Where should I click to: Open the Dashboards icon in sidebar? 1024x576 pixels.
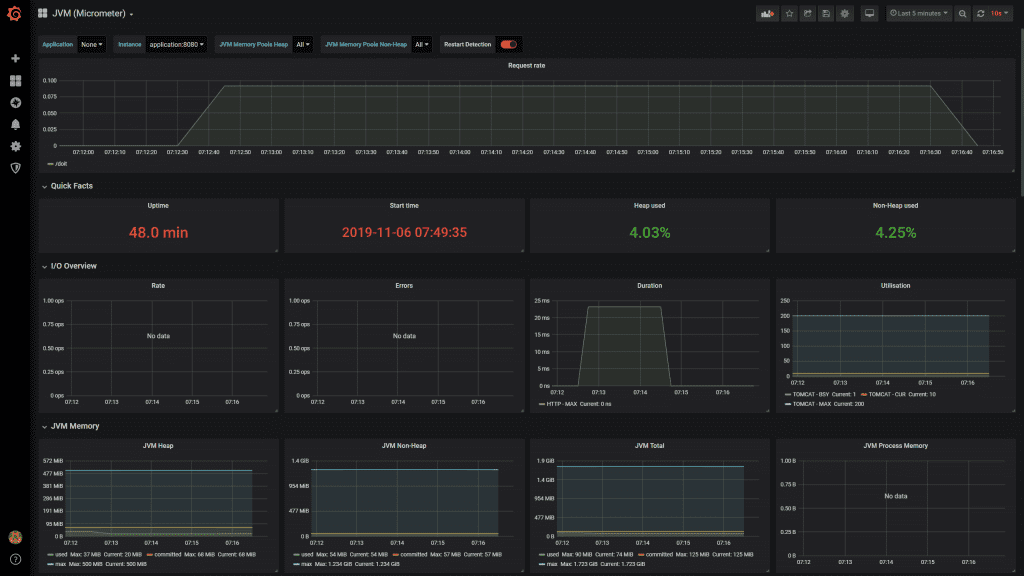tap(15, 81)
